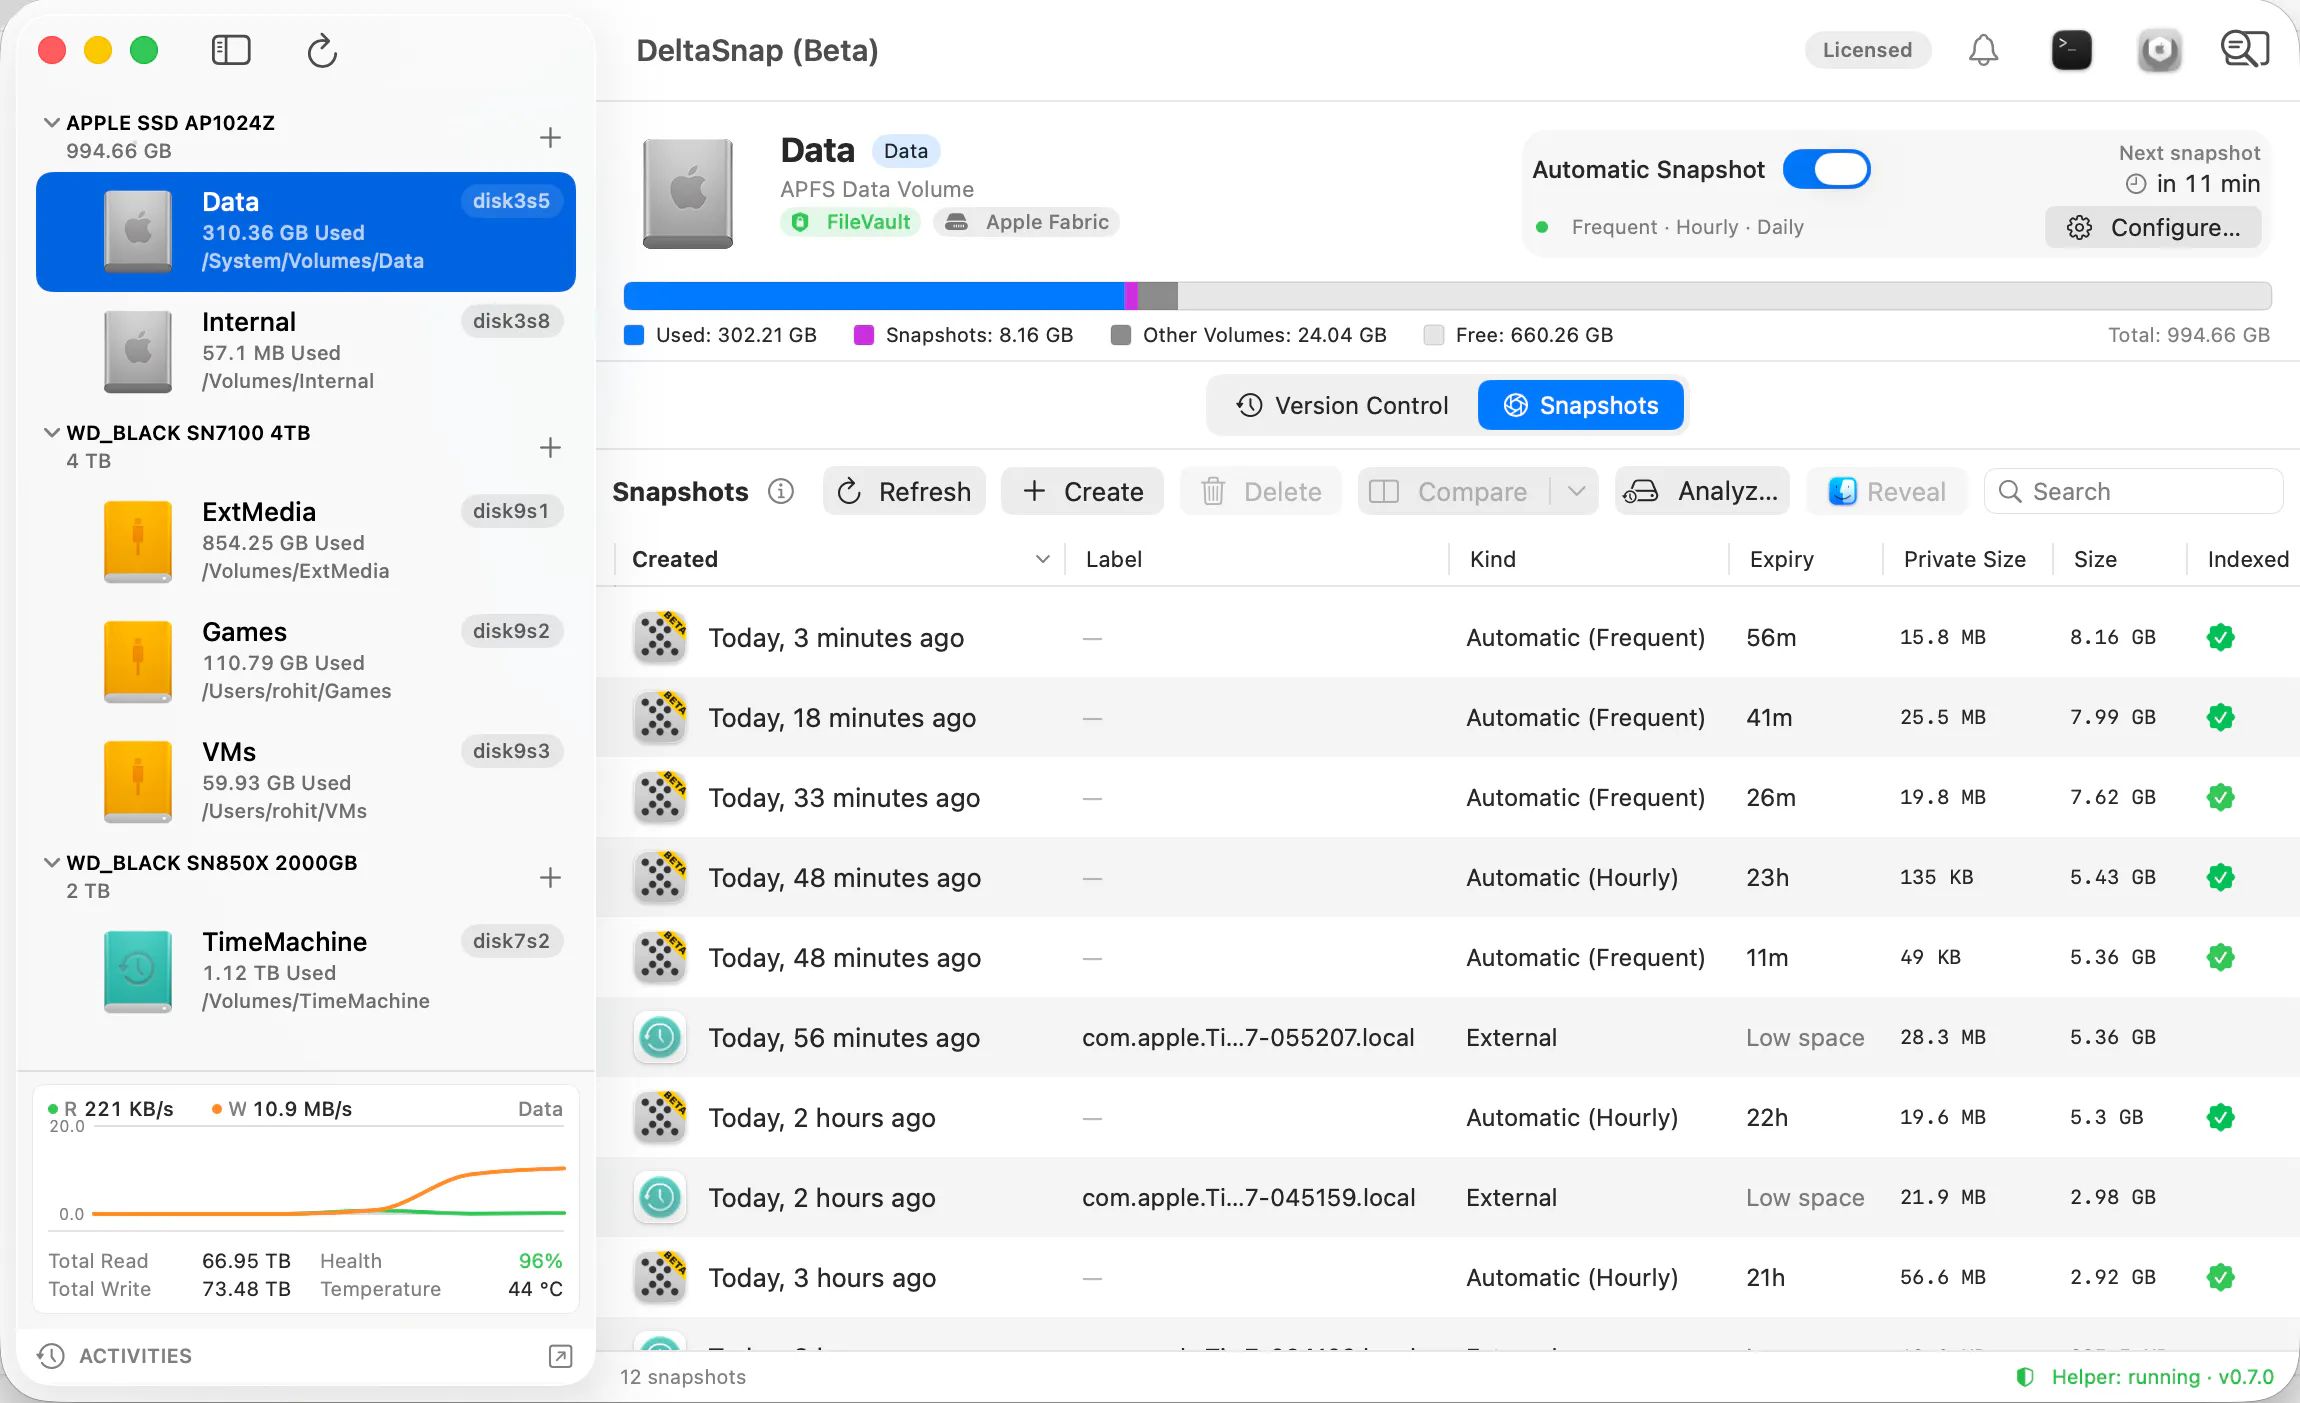Click the disk I/O throughput graph
This screenshot has width=2300, height=1403.
tap(306, 1170)
